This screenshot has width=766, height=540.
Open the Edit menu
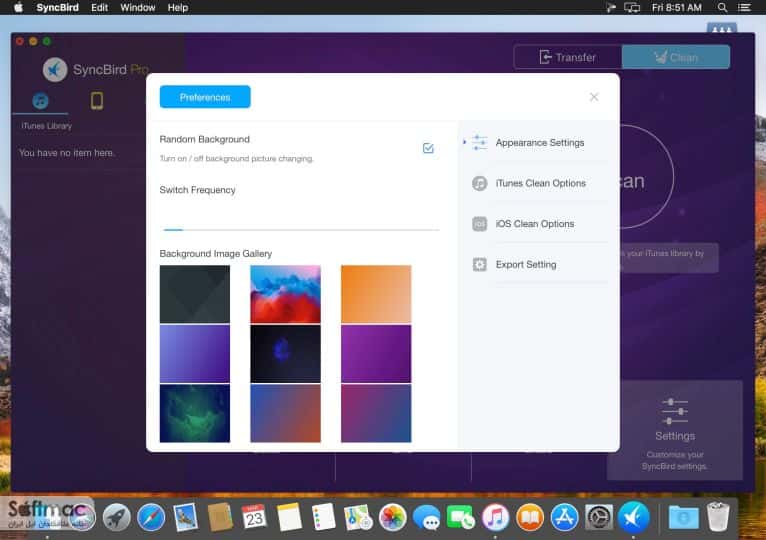(x=99, y=7)
